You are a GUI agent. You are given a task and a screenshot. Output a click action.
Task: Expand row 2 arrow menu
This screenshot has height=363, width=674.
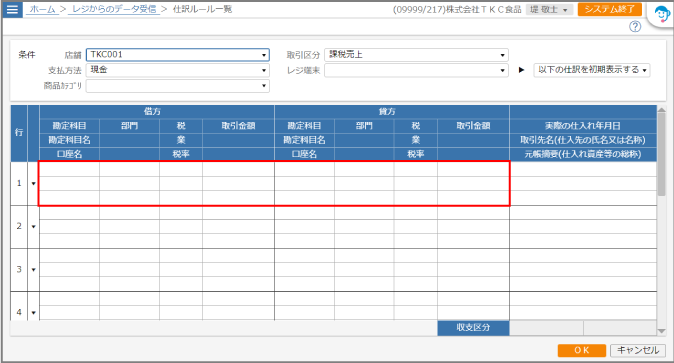[x=34, y=227]
